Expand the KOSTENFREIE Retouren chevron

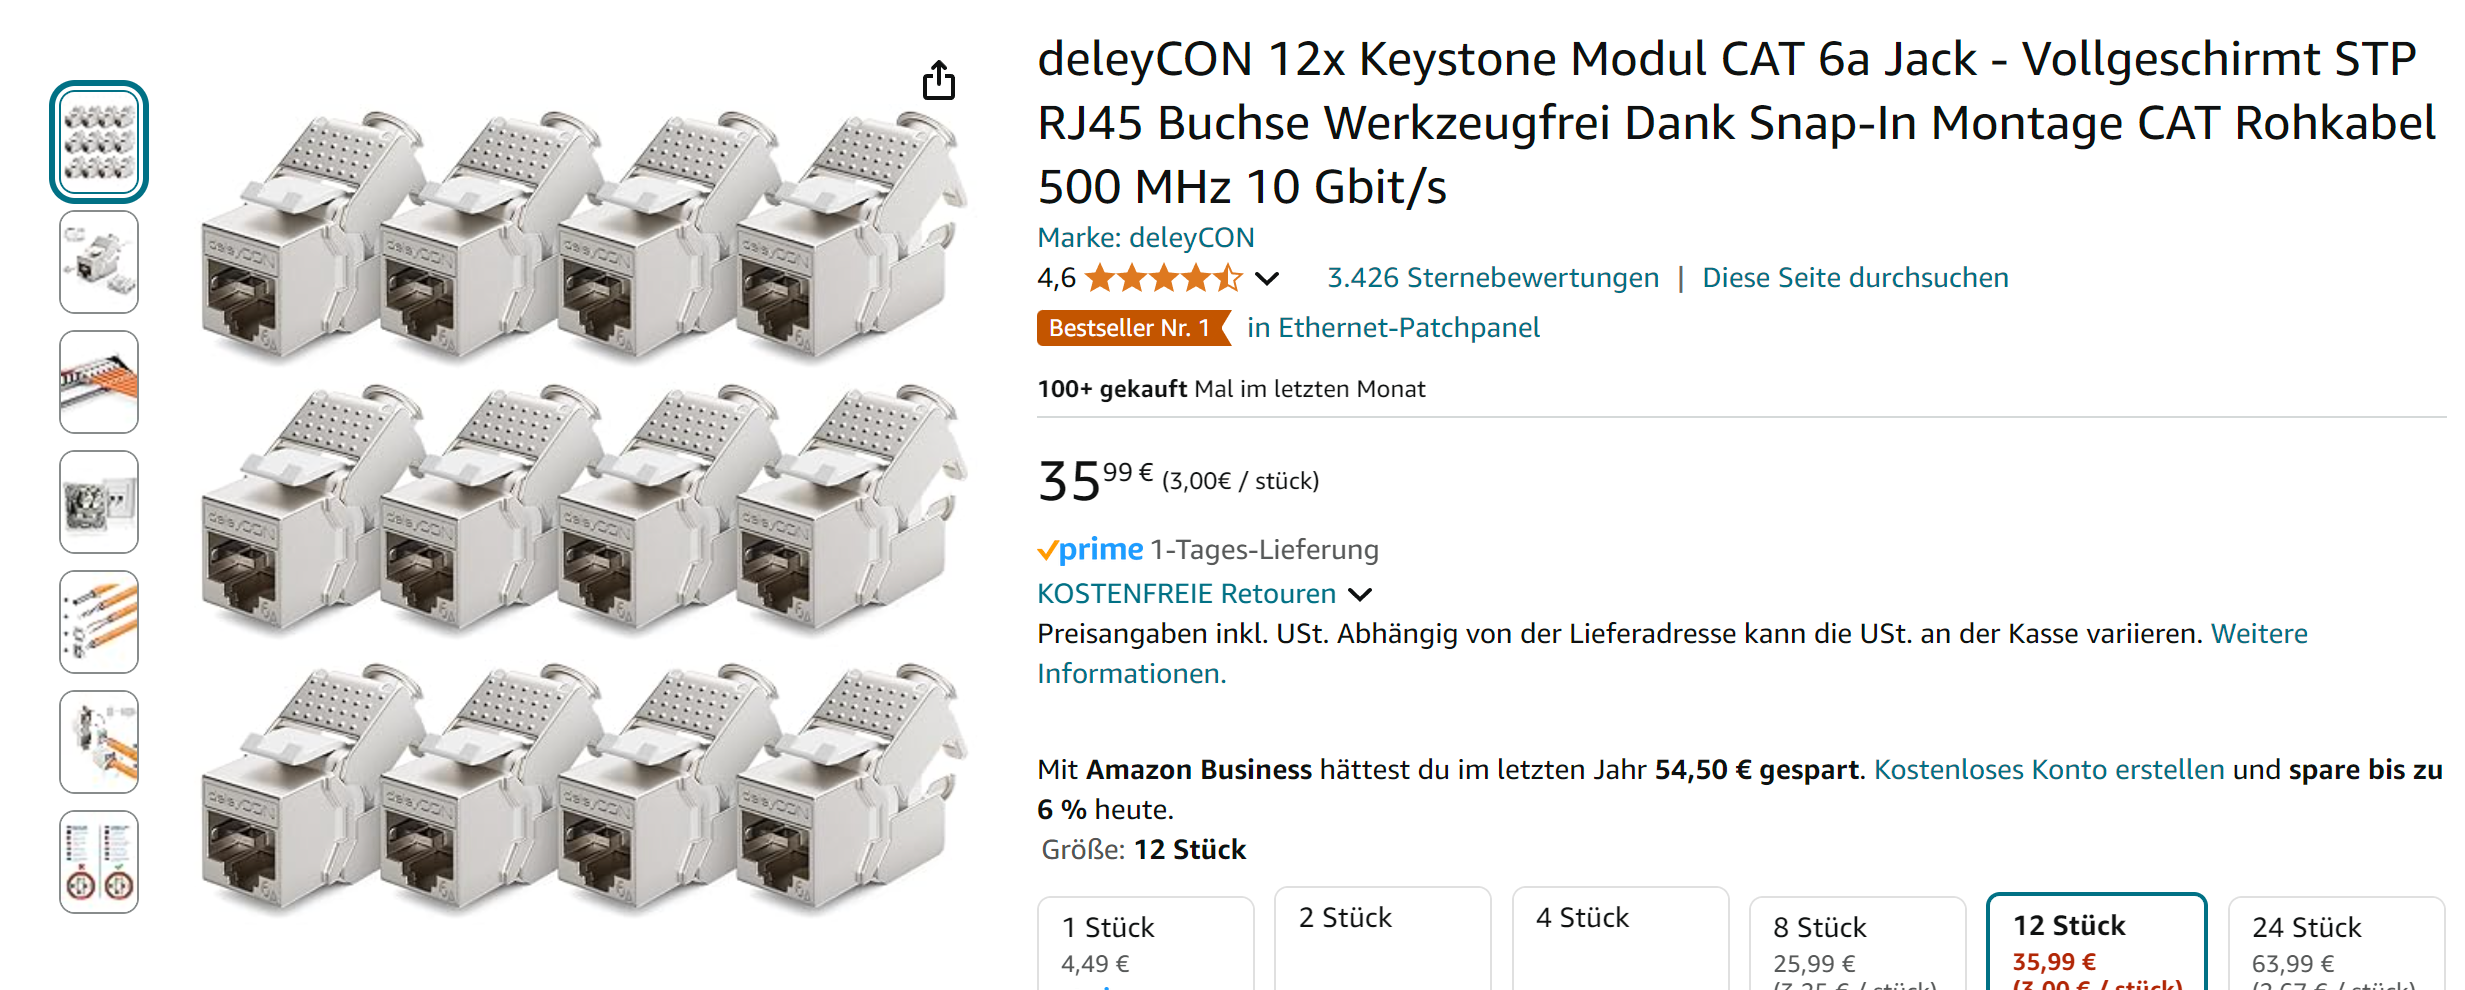coord(1360,595)
